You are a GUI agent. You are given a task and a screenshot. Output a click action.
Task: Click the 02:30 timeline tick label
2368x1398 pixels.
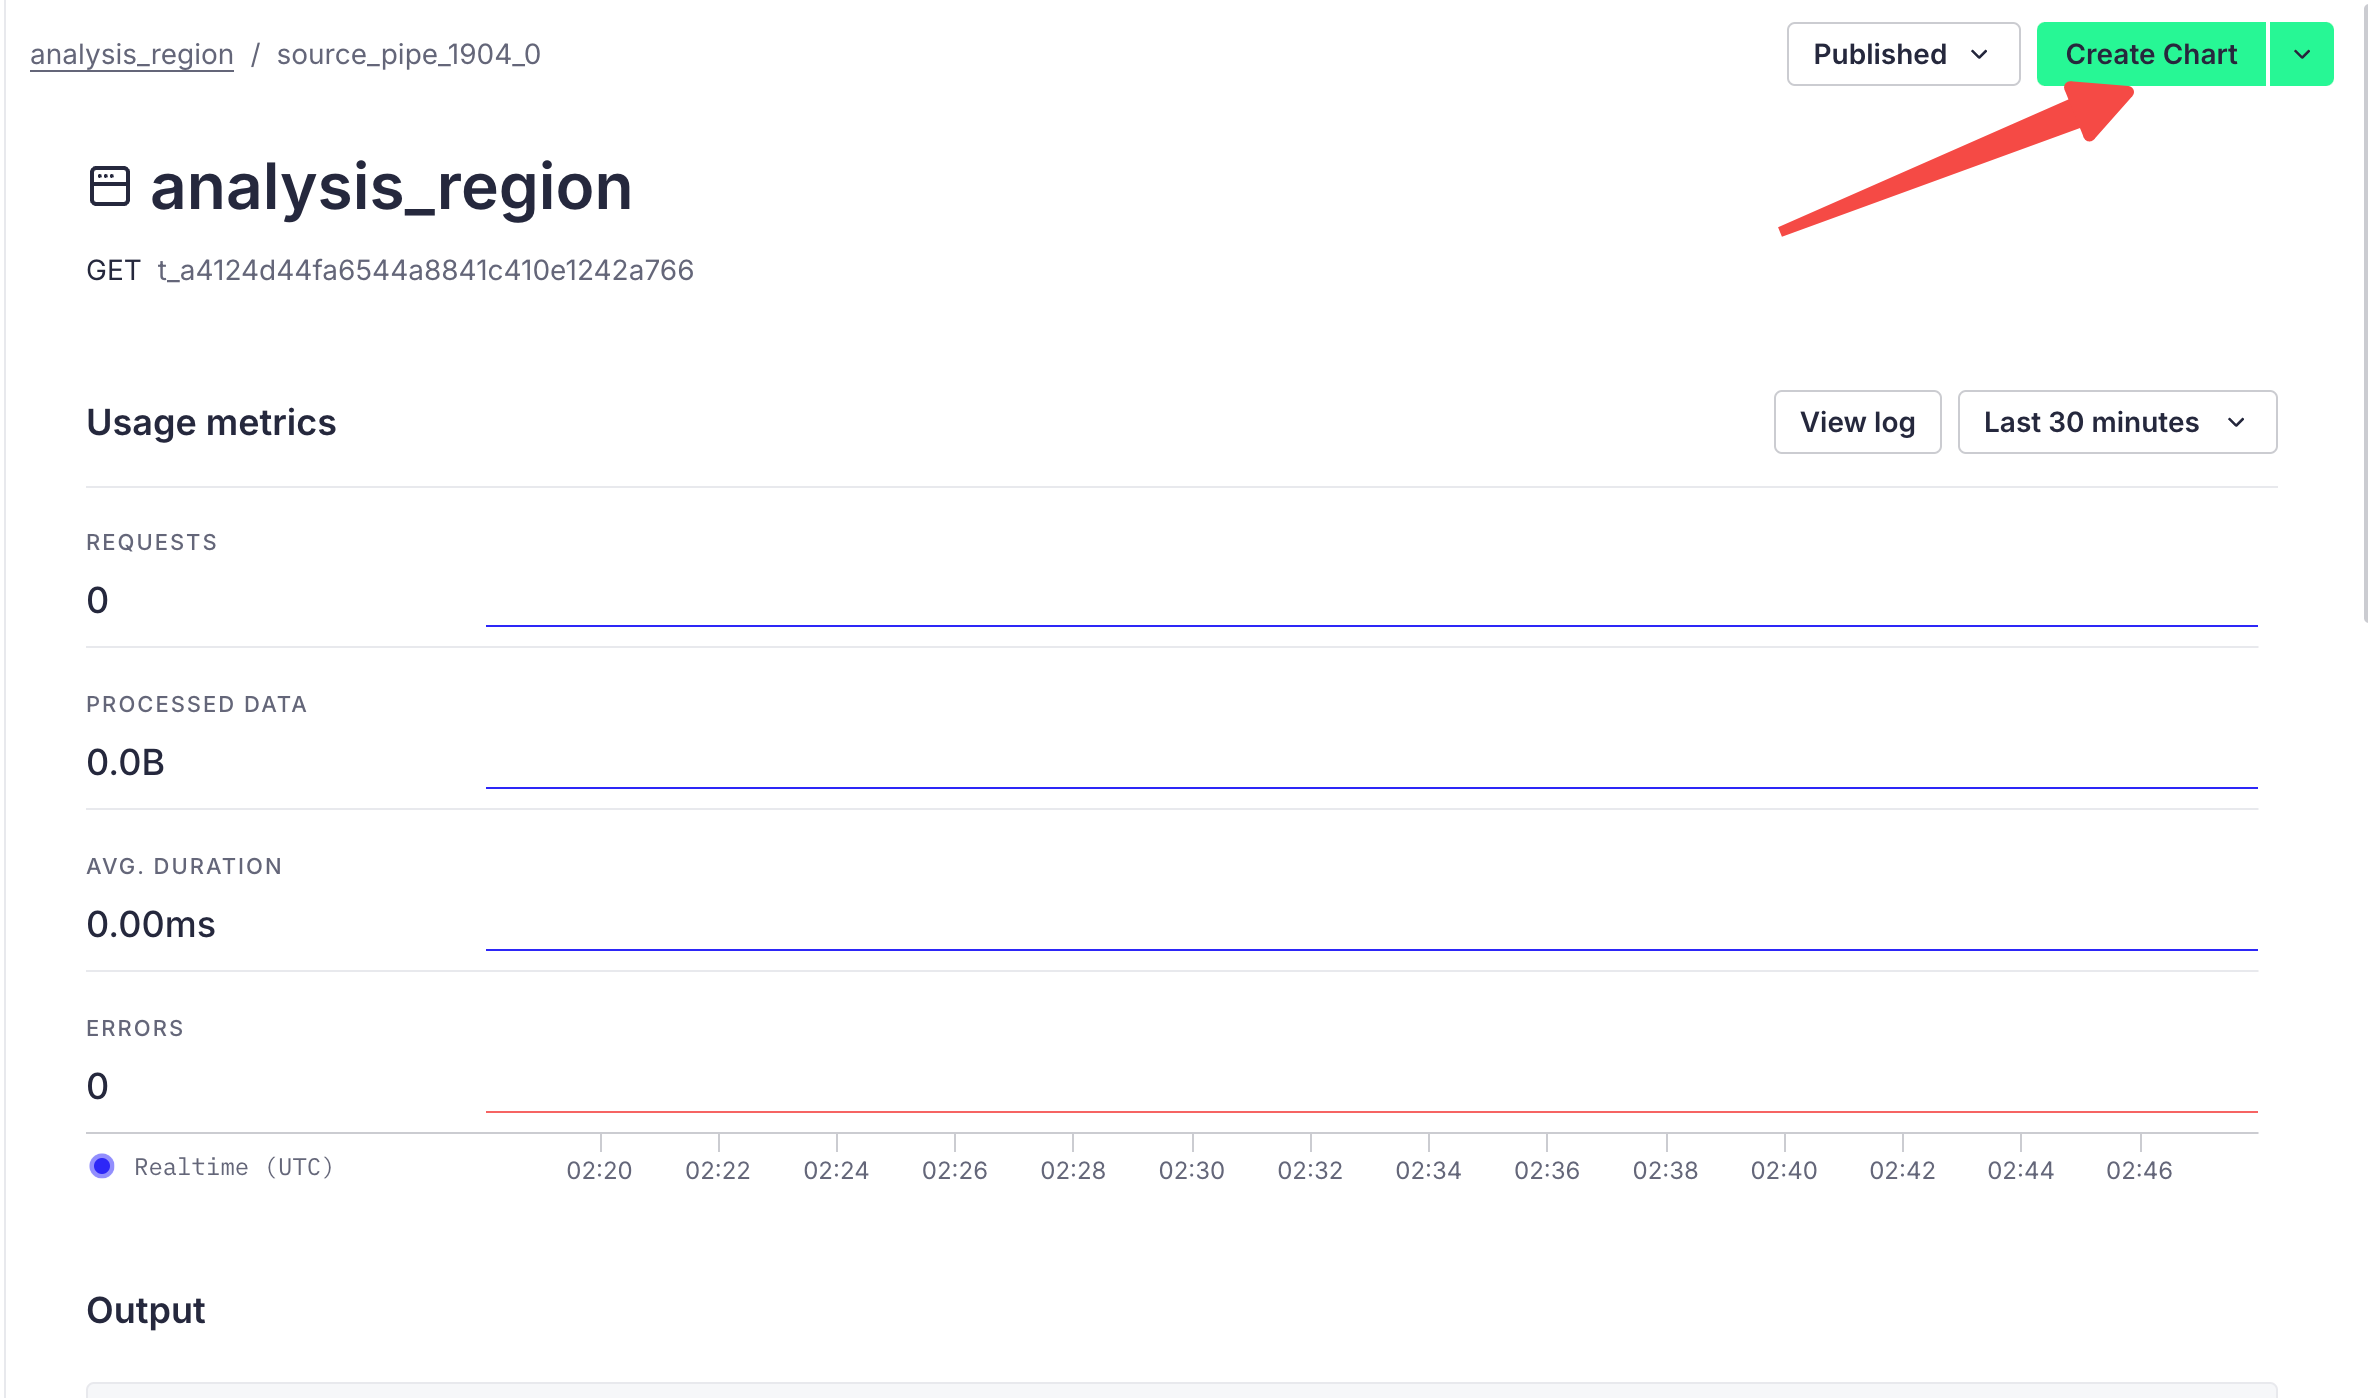[x=1191, y=1170]
